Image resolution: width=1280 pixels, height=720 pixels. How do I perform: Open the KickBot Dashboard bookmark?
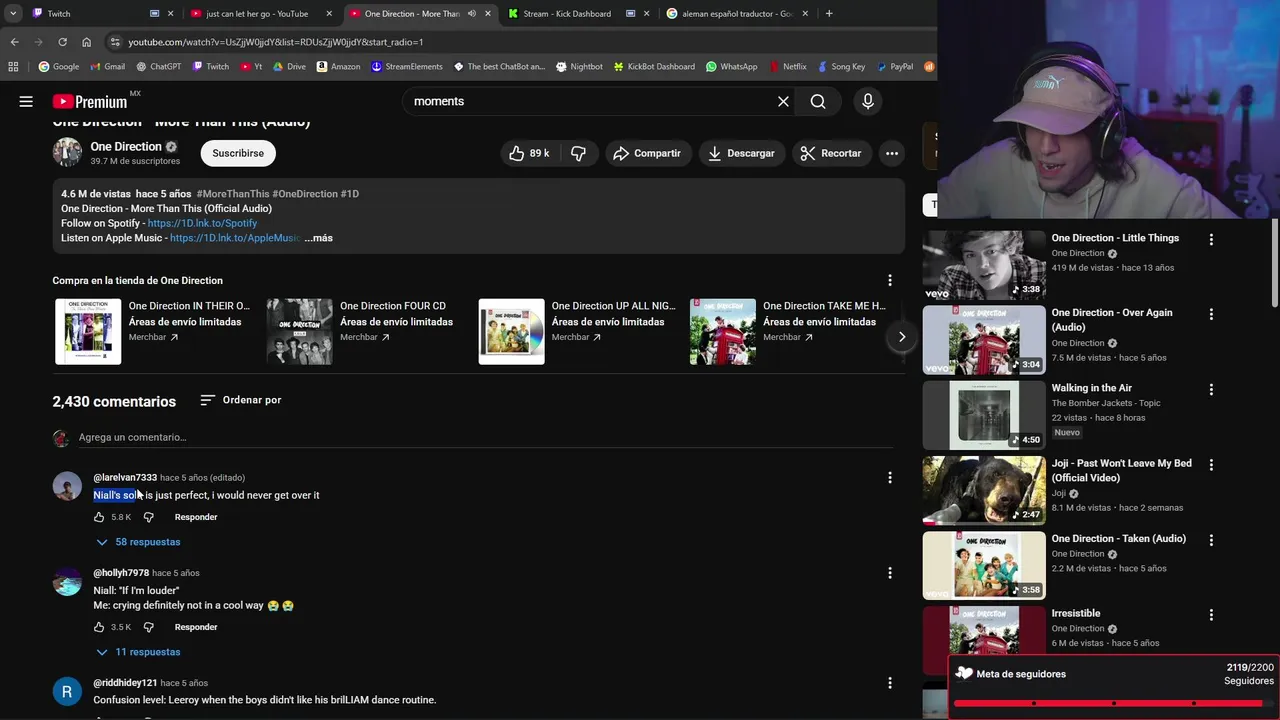pyautogui.click(x=653, y=66)
